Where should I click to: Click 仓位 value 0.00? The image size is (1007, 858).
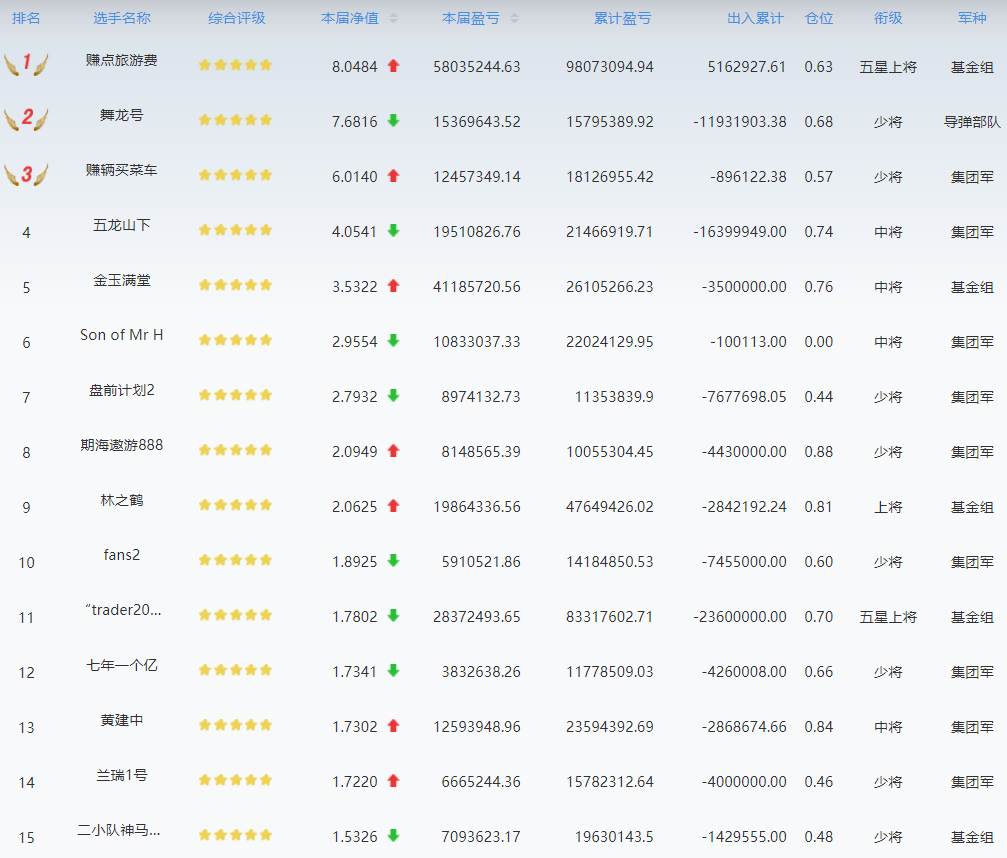click(x=819, y=342)
